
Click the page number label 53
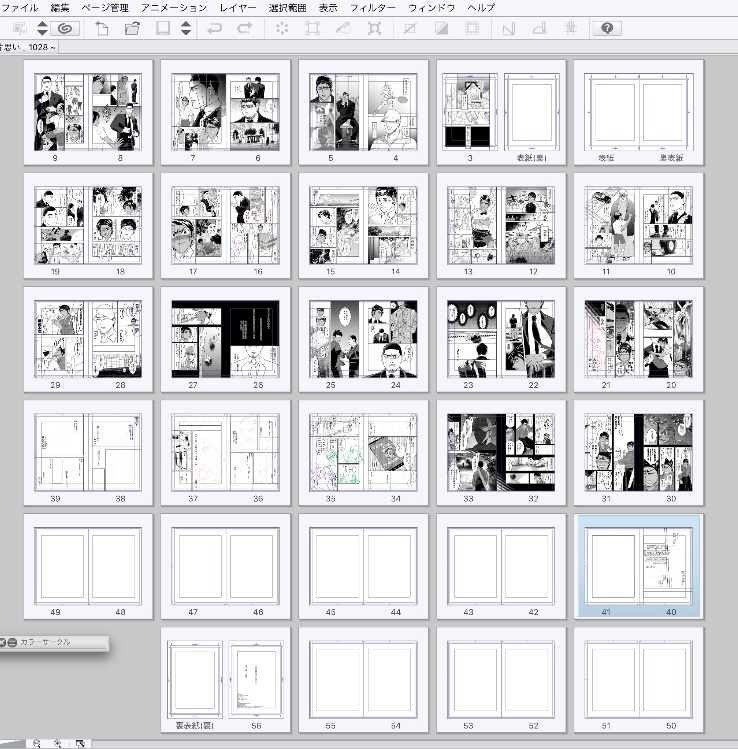tap(468, 726)
